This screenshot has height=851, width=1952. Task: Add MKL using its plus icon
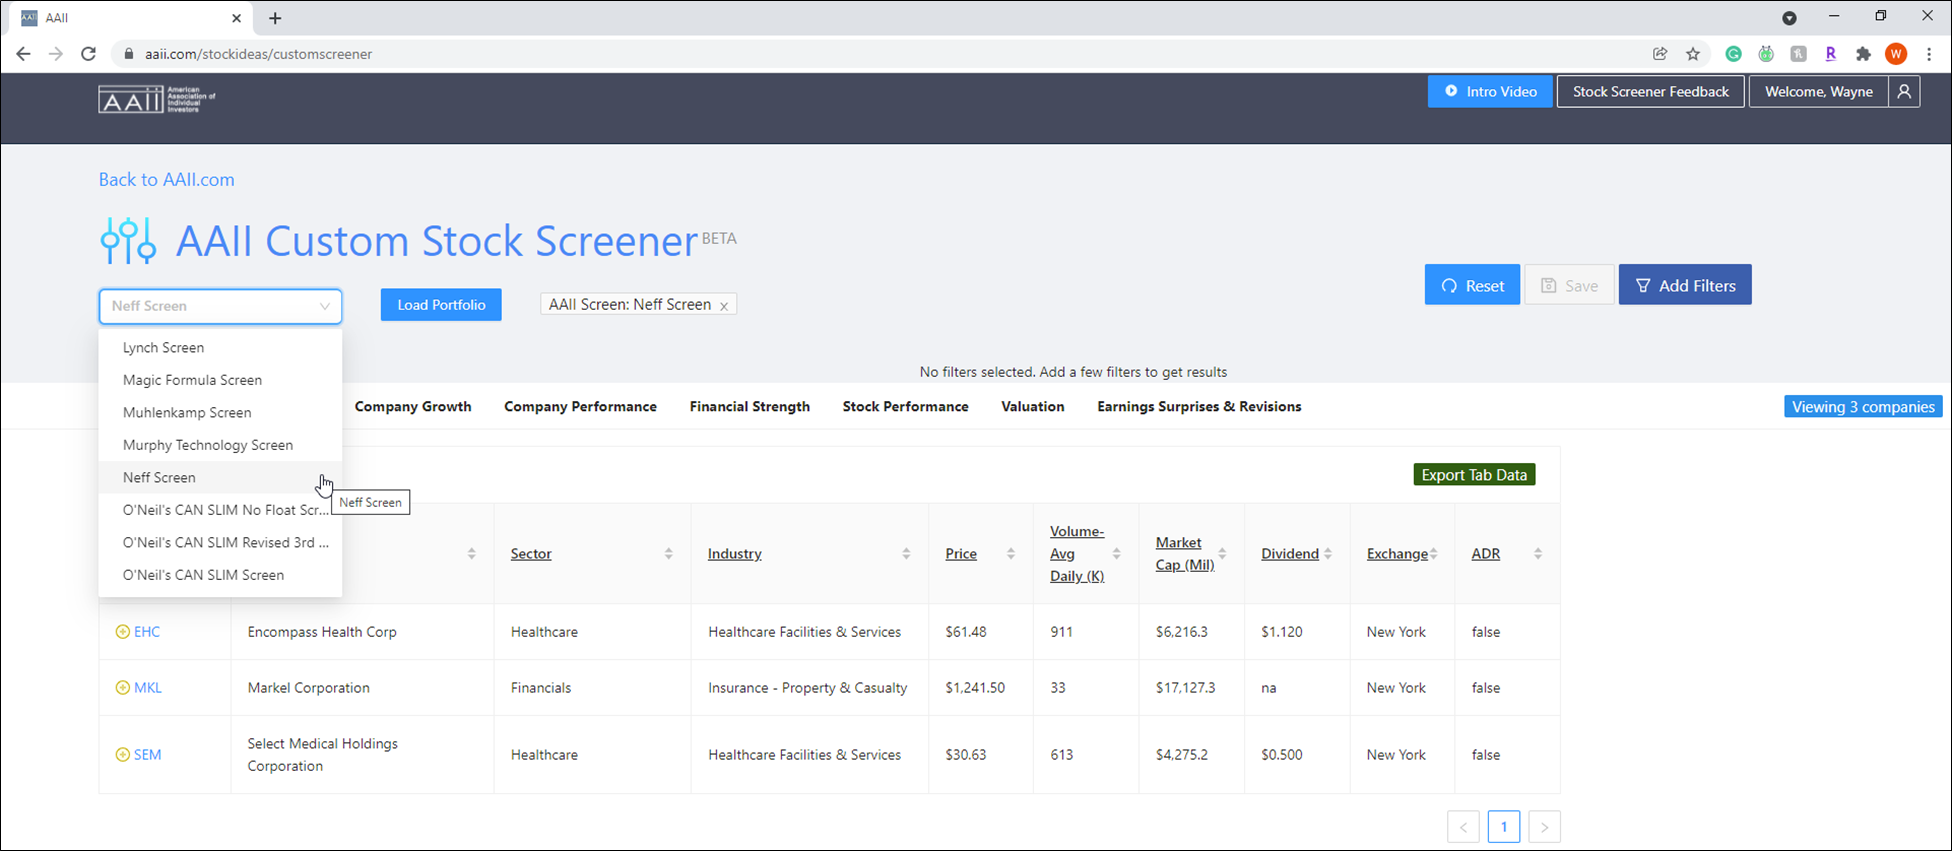tap(122, 688)
